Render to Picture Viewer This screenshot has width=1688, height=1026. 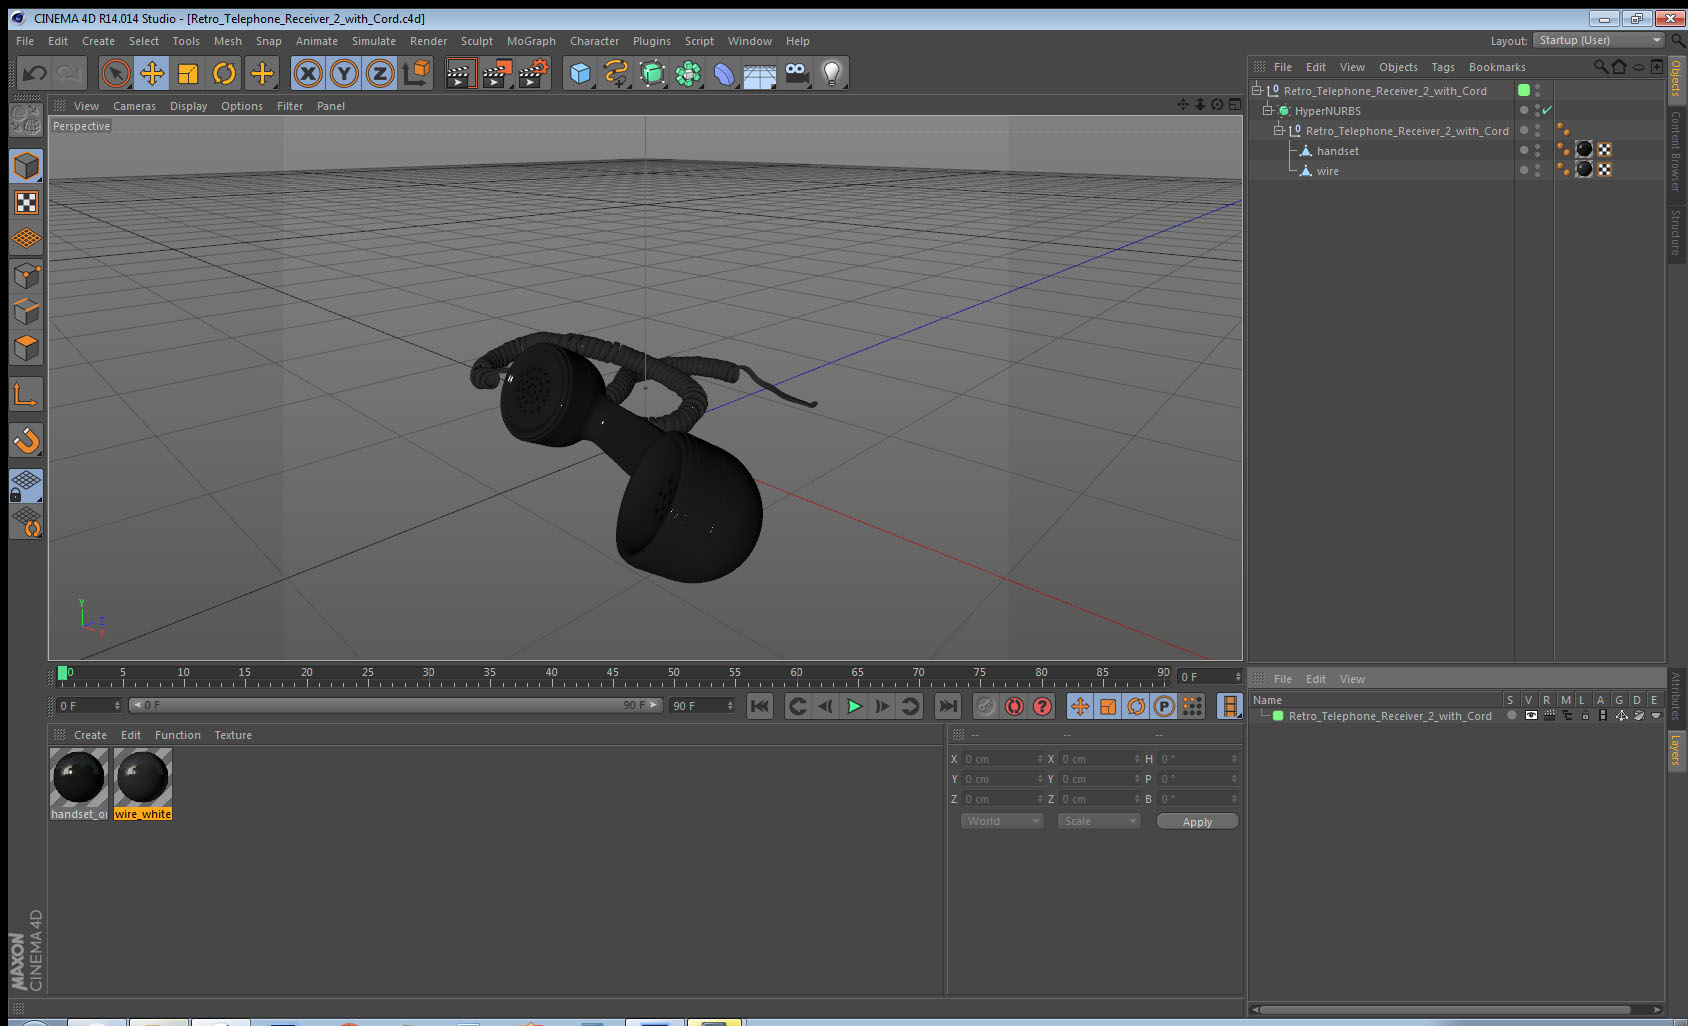496,73
